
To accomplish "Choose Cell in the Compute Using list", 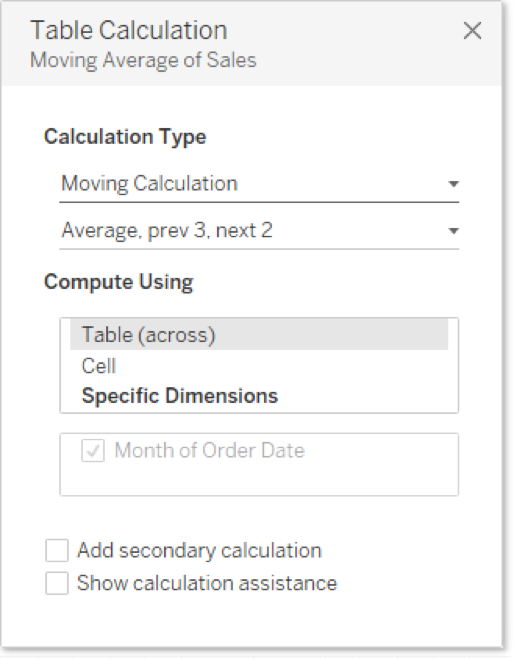I will pyautogui.click(x=99, y=366).
